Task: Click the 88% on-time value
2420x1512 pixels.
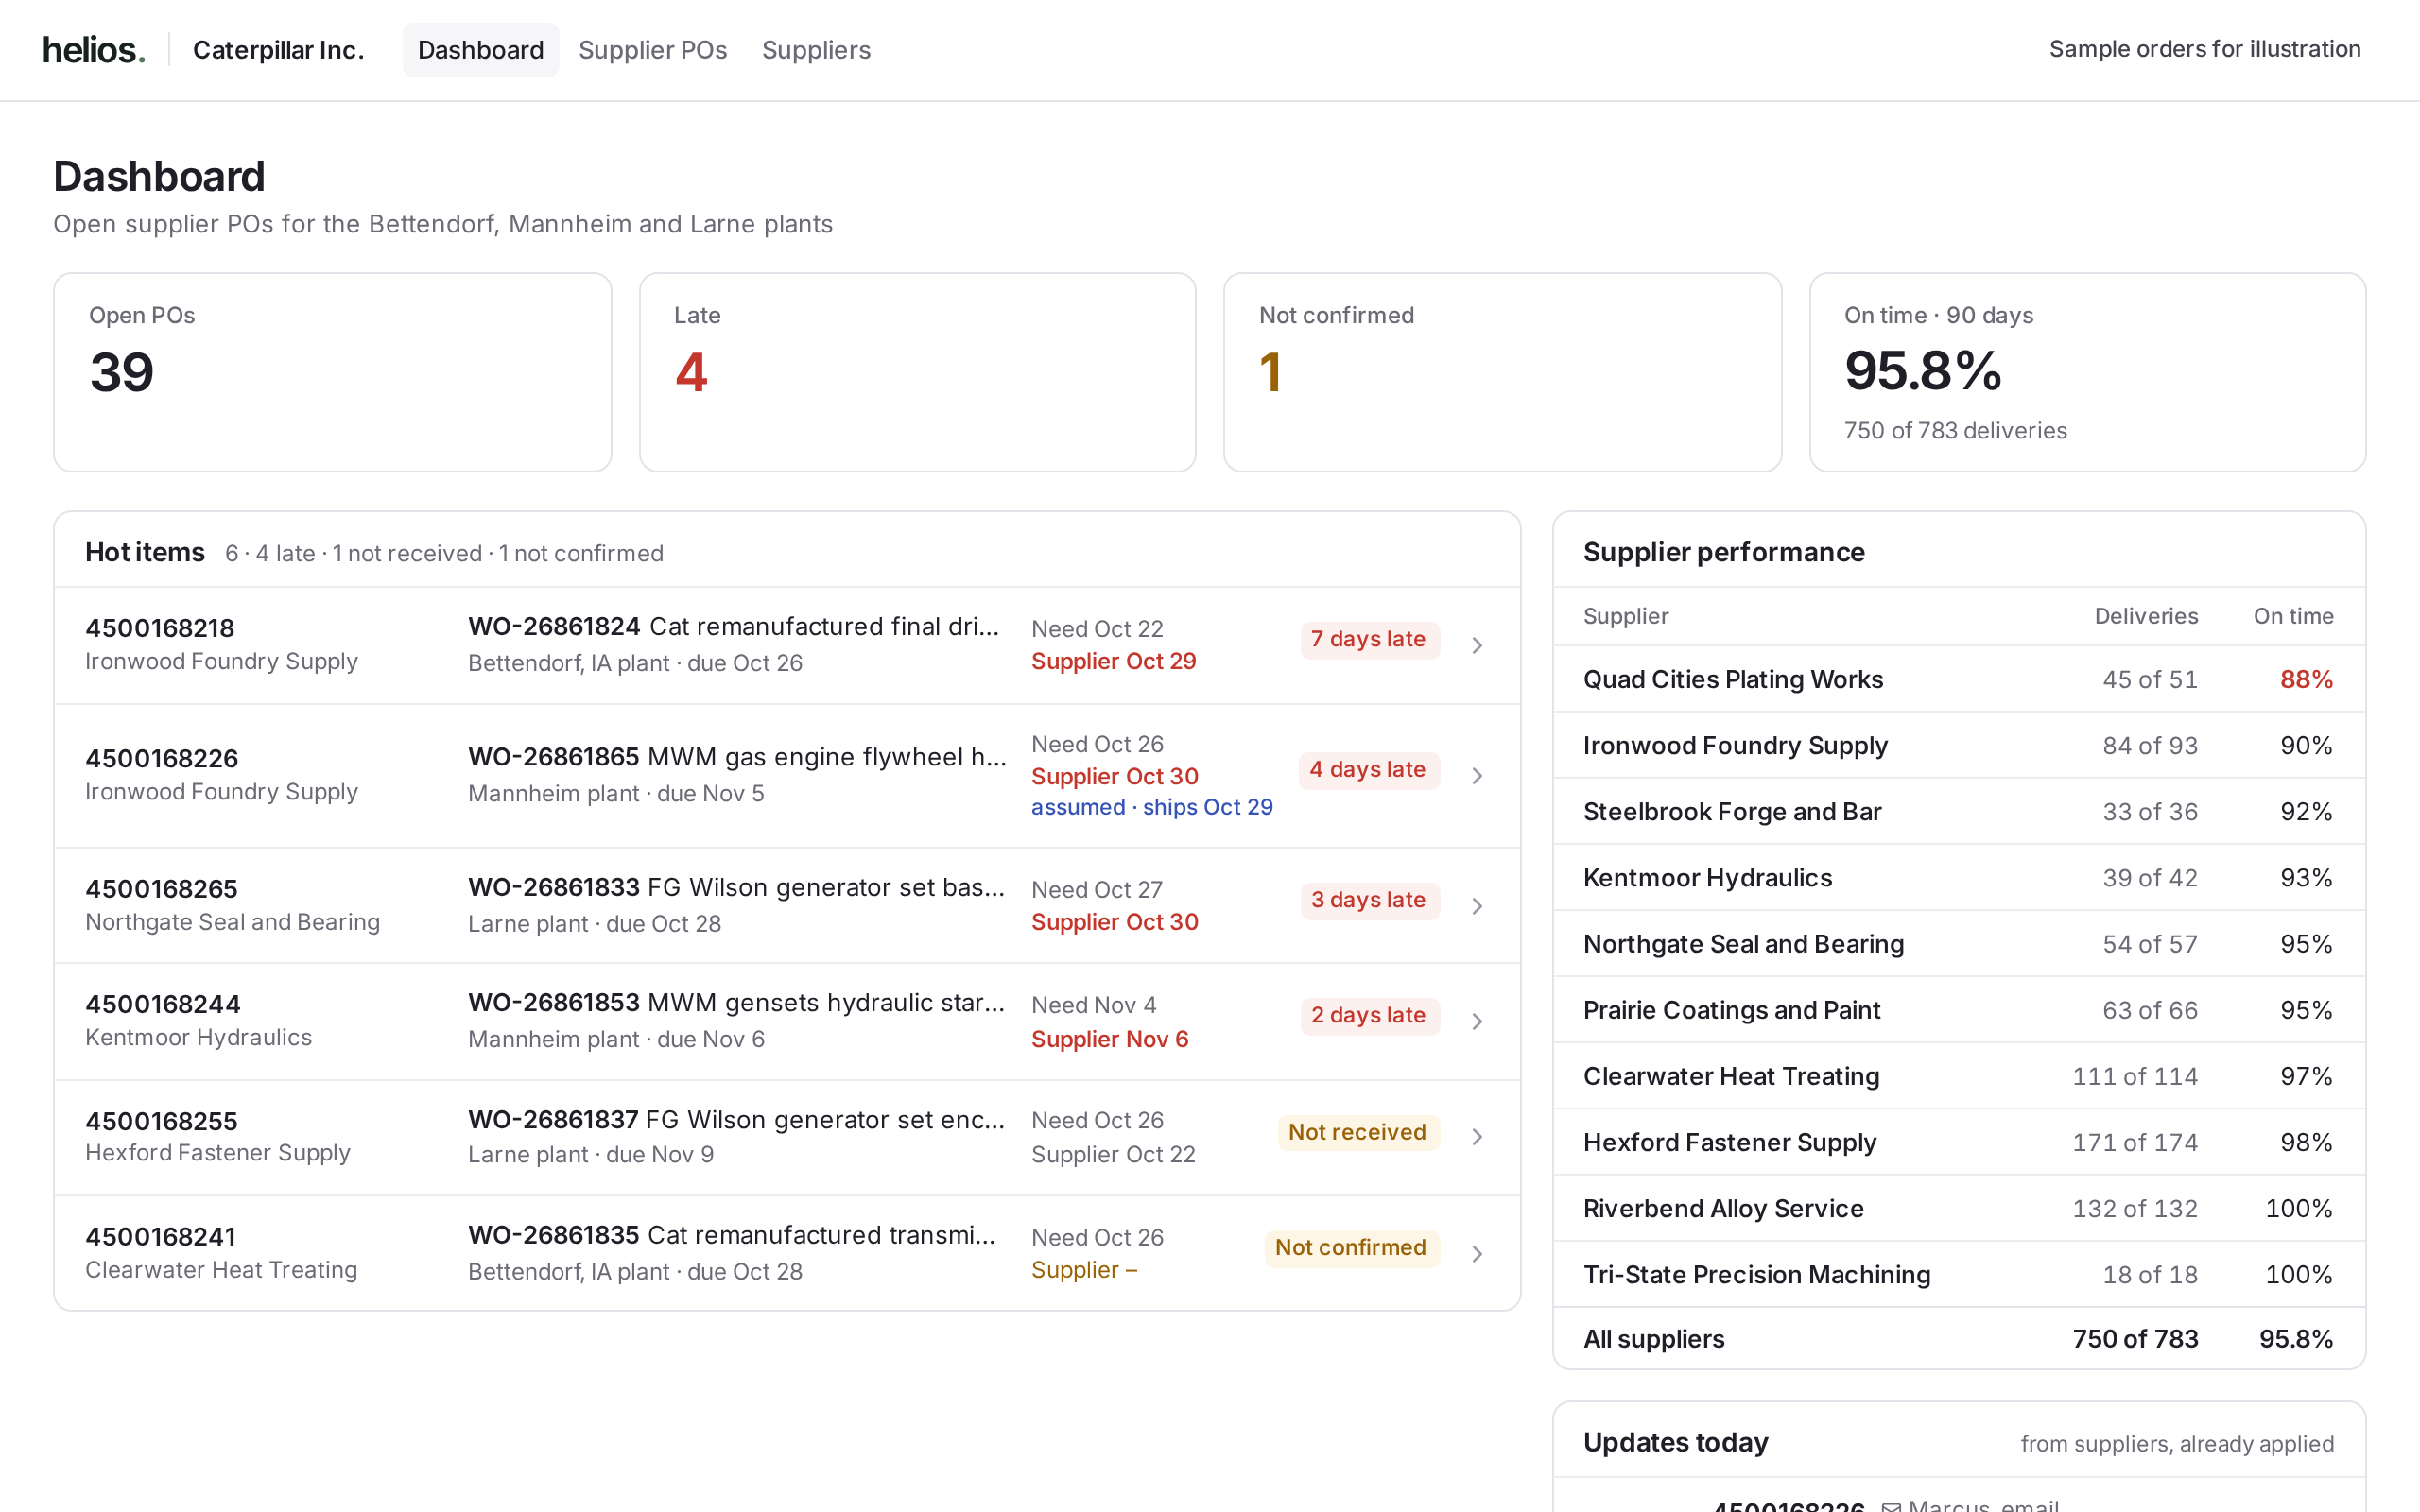Action: click(x=2306, y=680)
